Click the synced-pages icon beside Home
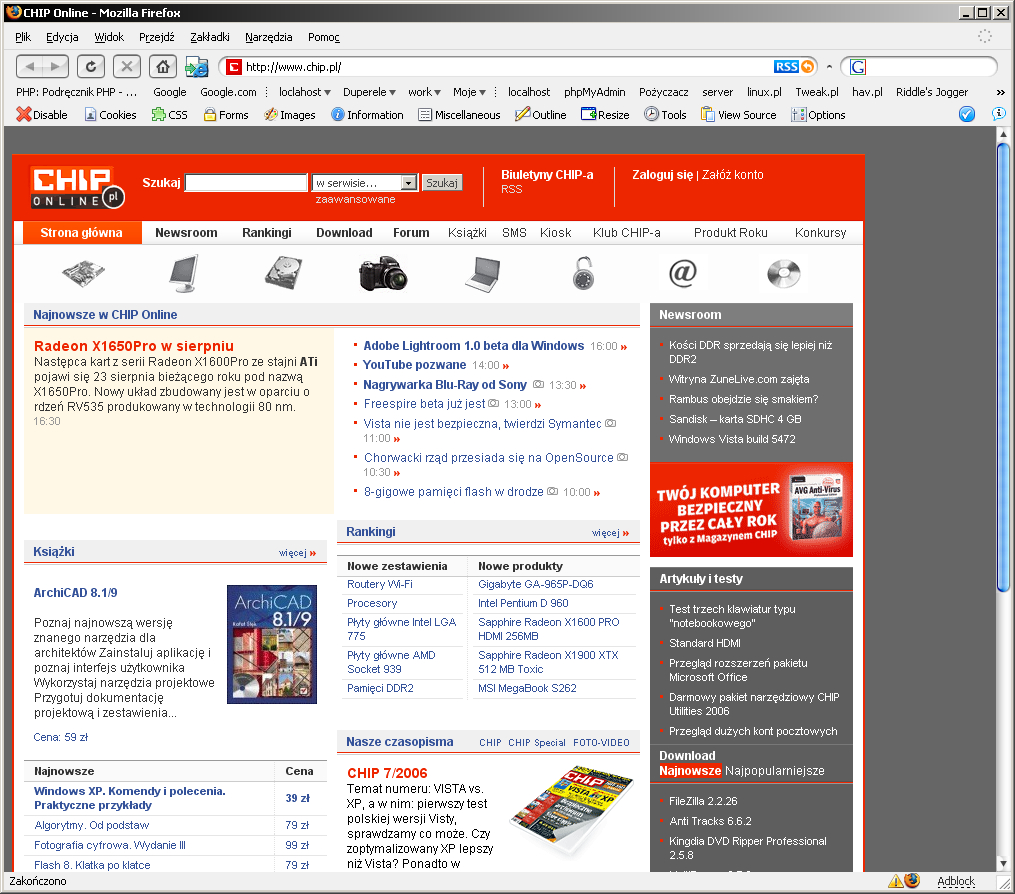Viewport: 1015px width, 894px height. (197, 67)
